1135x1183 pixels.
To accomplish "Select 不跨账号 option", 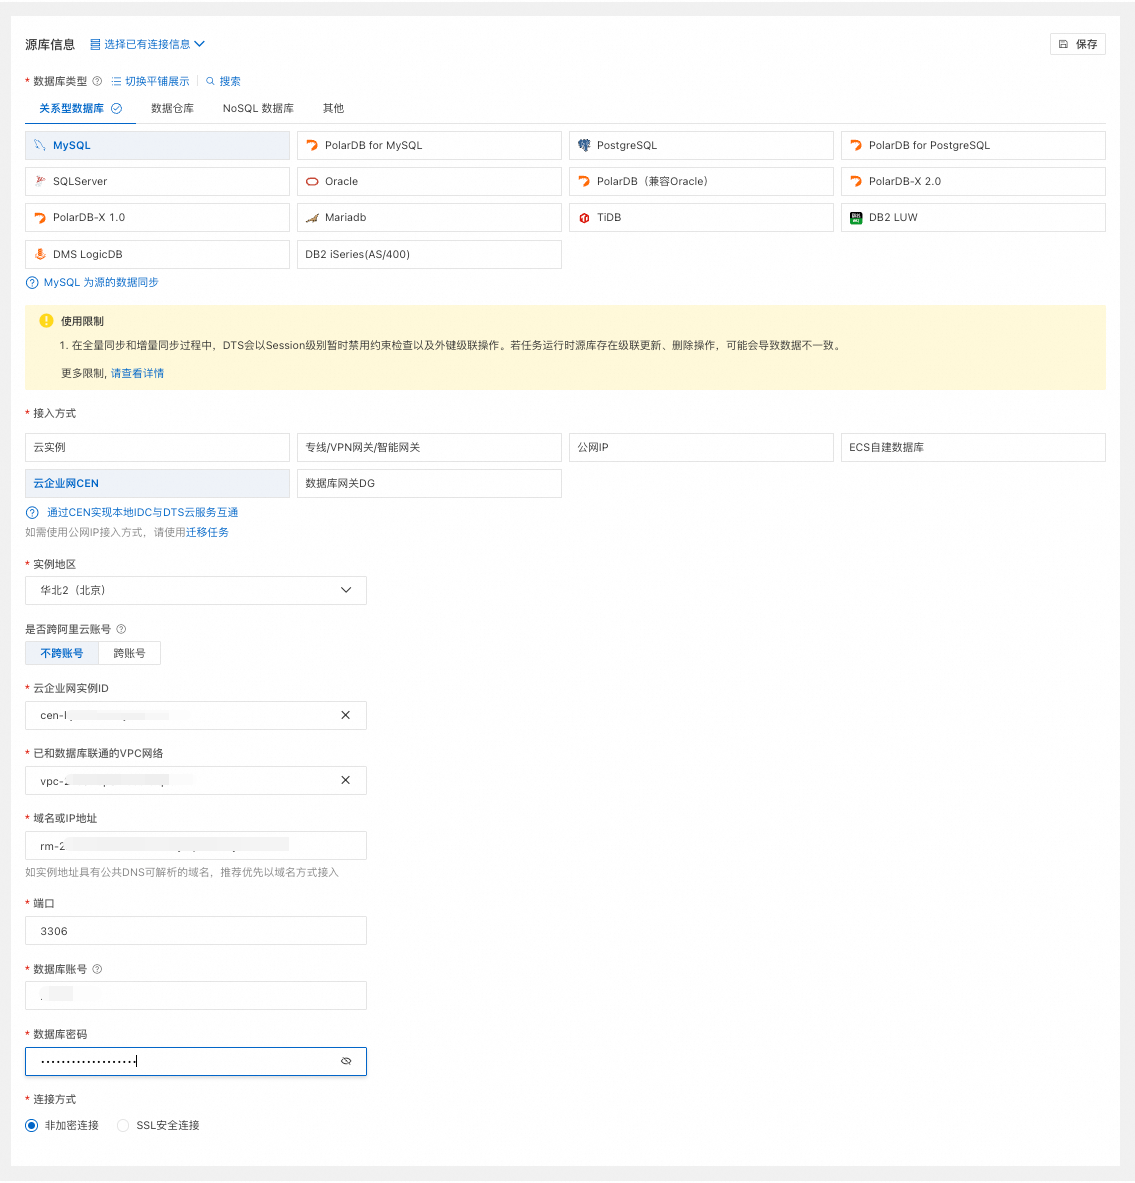I will [62, 653].
